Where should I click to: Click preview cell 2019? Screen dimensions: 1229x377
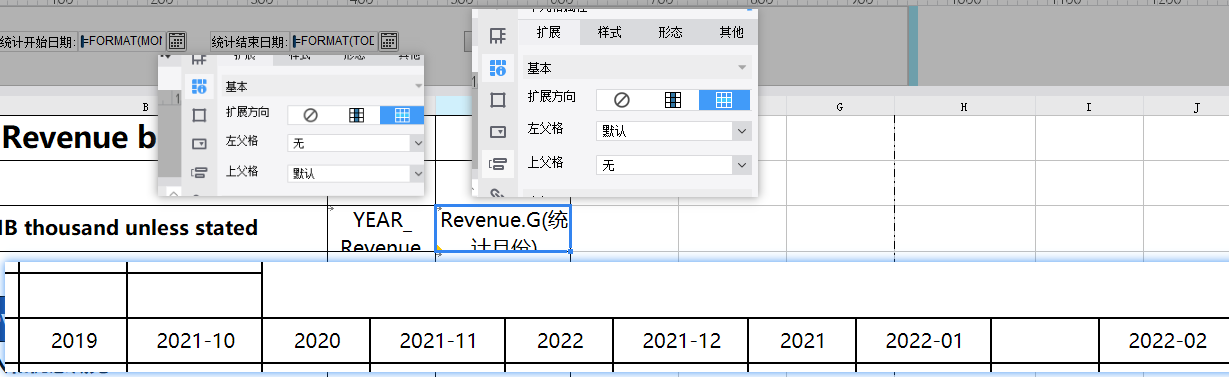click(74, 341)
